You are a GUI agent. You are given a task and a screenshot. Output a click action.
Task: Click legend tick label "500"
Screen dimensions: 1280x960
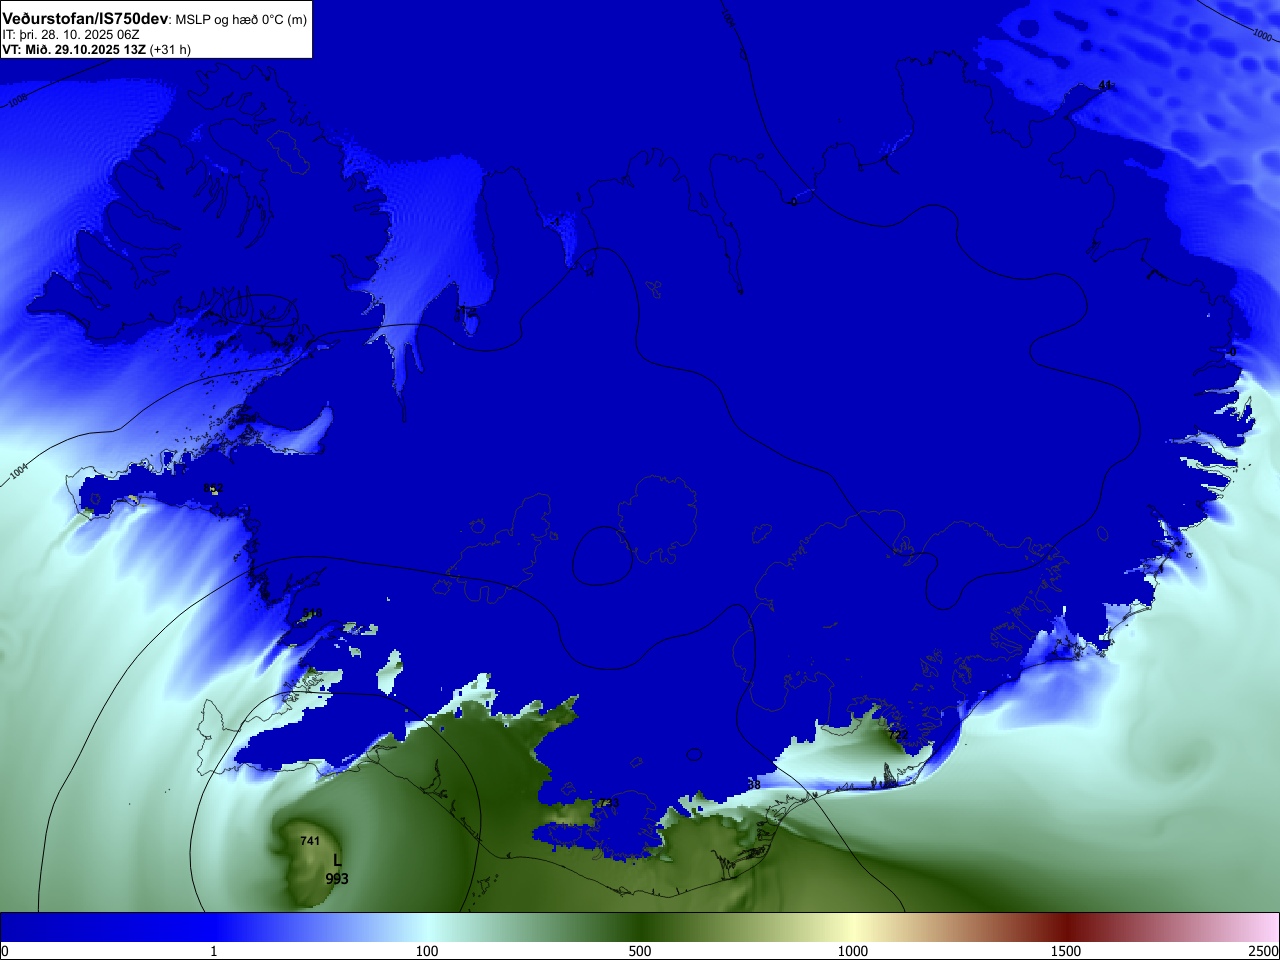tap(640, 951)
